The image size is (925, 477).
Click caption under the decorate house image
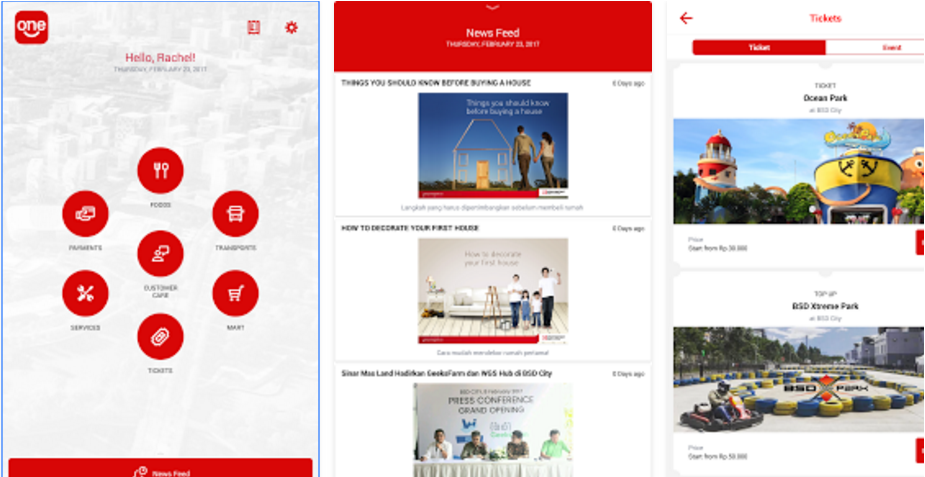pos(493,353)
